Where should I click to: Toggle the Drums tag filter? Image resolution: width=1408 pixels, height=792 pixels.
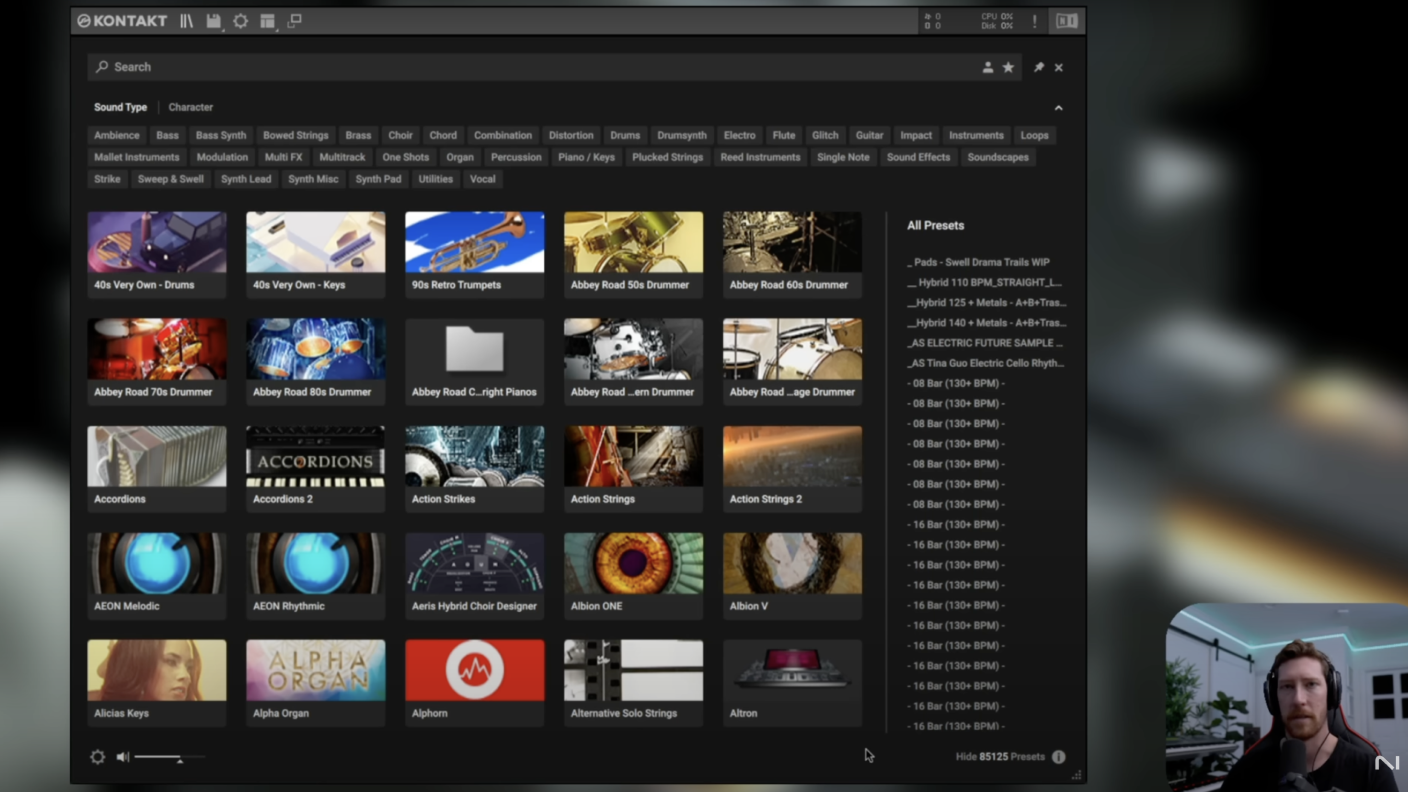[x=625, y=135]
